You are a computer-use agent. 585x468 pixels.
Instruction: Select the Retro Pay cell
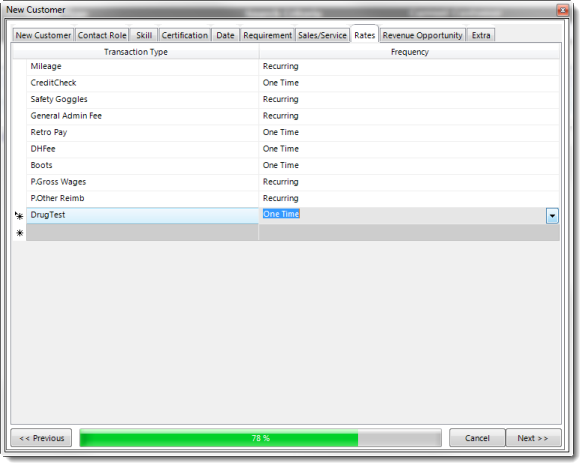click(143, 132)
